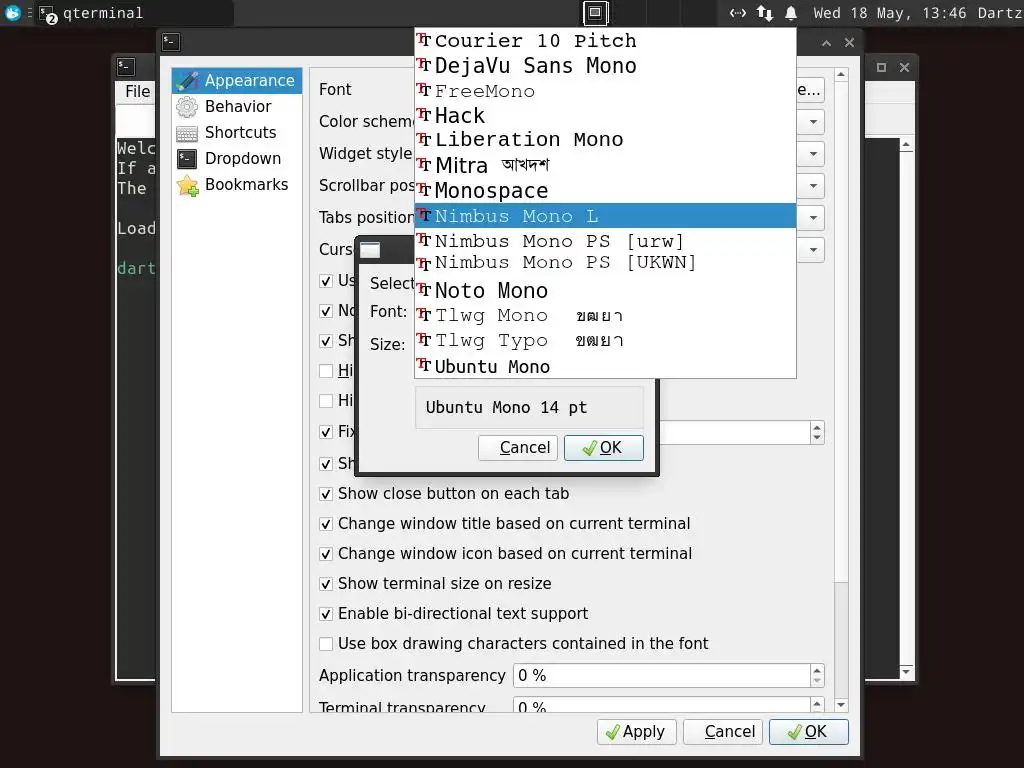
Task: Click the preferences dialog terminal title icon
Action: [171, 42]
